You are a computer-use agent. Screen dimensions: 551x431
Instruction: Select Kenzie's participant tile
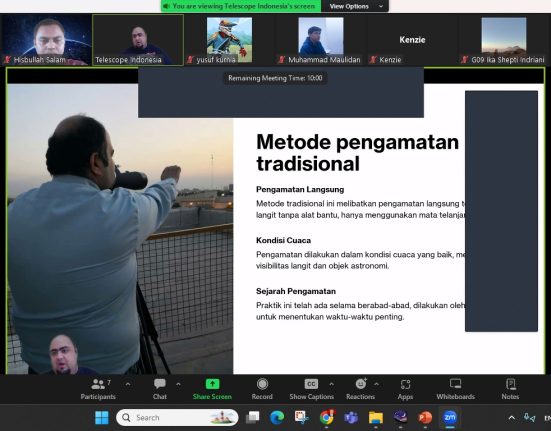[413, 40]
